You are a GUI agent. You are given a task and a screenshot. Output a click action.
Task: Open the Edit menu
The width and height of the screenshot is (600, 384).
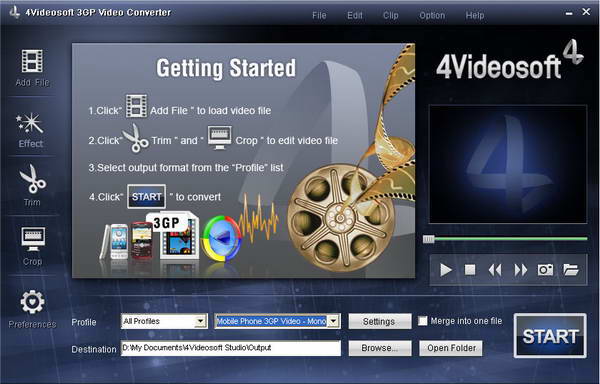tap(355, 15)
